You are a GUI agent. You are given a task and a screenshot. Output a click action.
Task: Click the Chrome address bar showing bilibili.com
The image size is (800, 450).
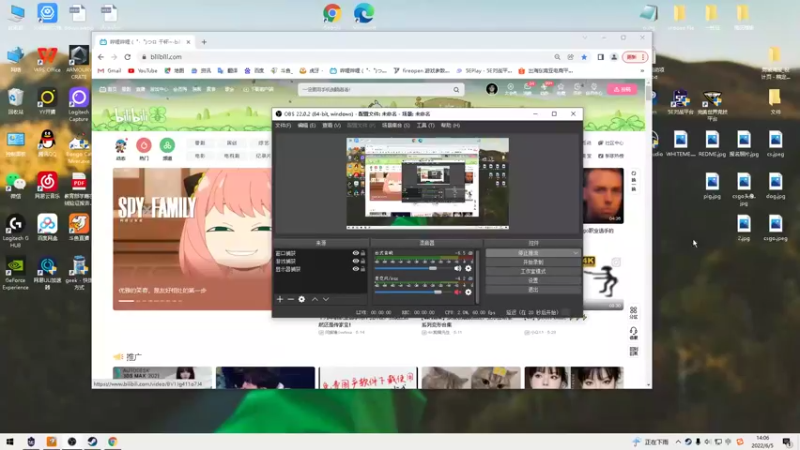pyautogui.click(x=347, y=57)
